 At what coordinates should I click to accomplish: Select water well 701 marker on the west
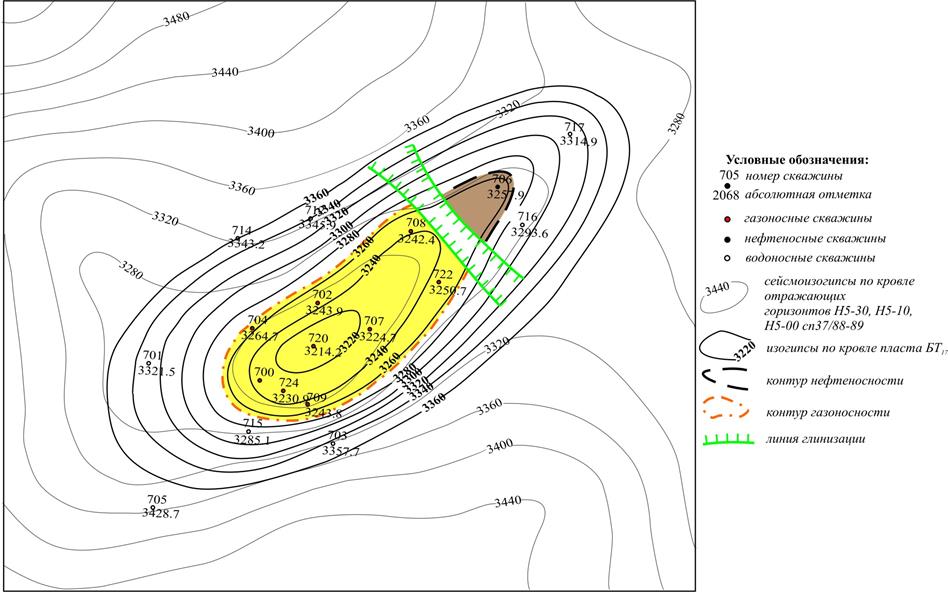149,363
